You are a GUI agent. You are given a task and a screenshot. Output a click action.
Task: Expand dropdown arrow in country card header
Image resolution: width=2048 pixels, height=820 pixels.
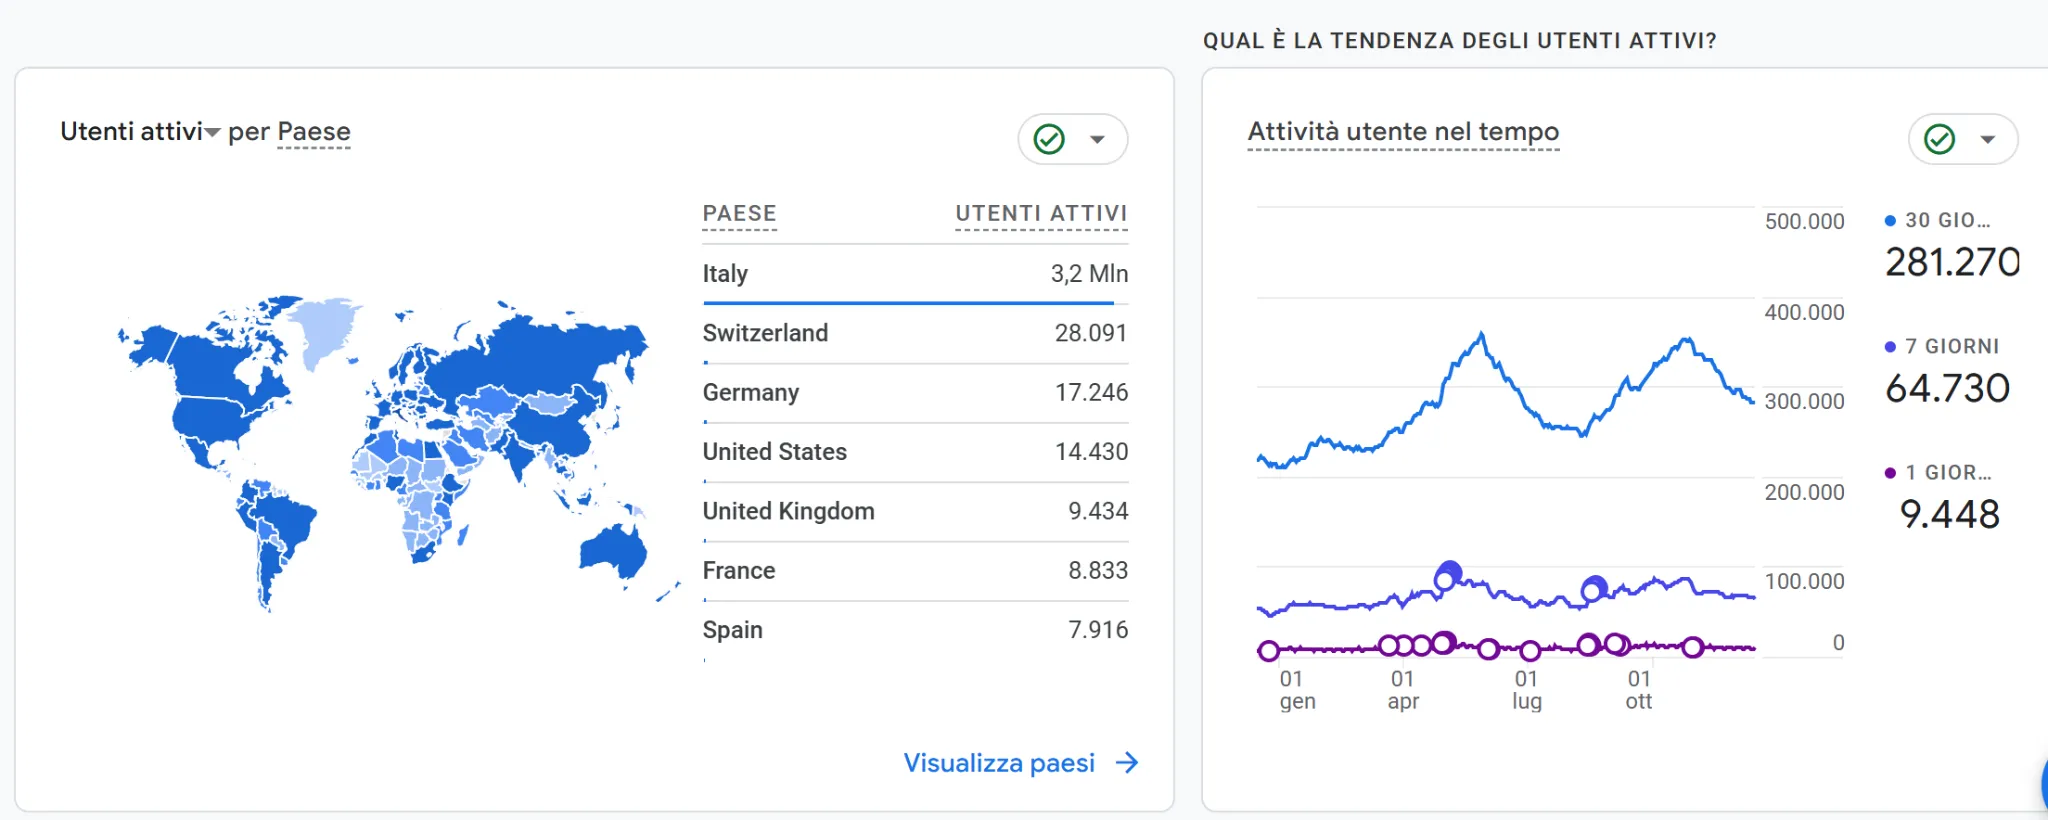(1097, 139)
